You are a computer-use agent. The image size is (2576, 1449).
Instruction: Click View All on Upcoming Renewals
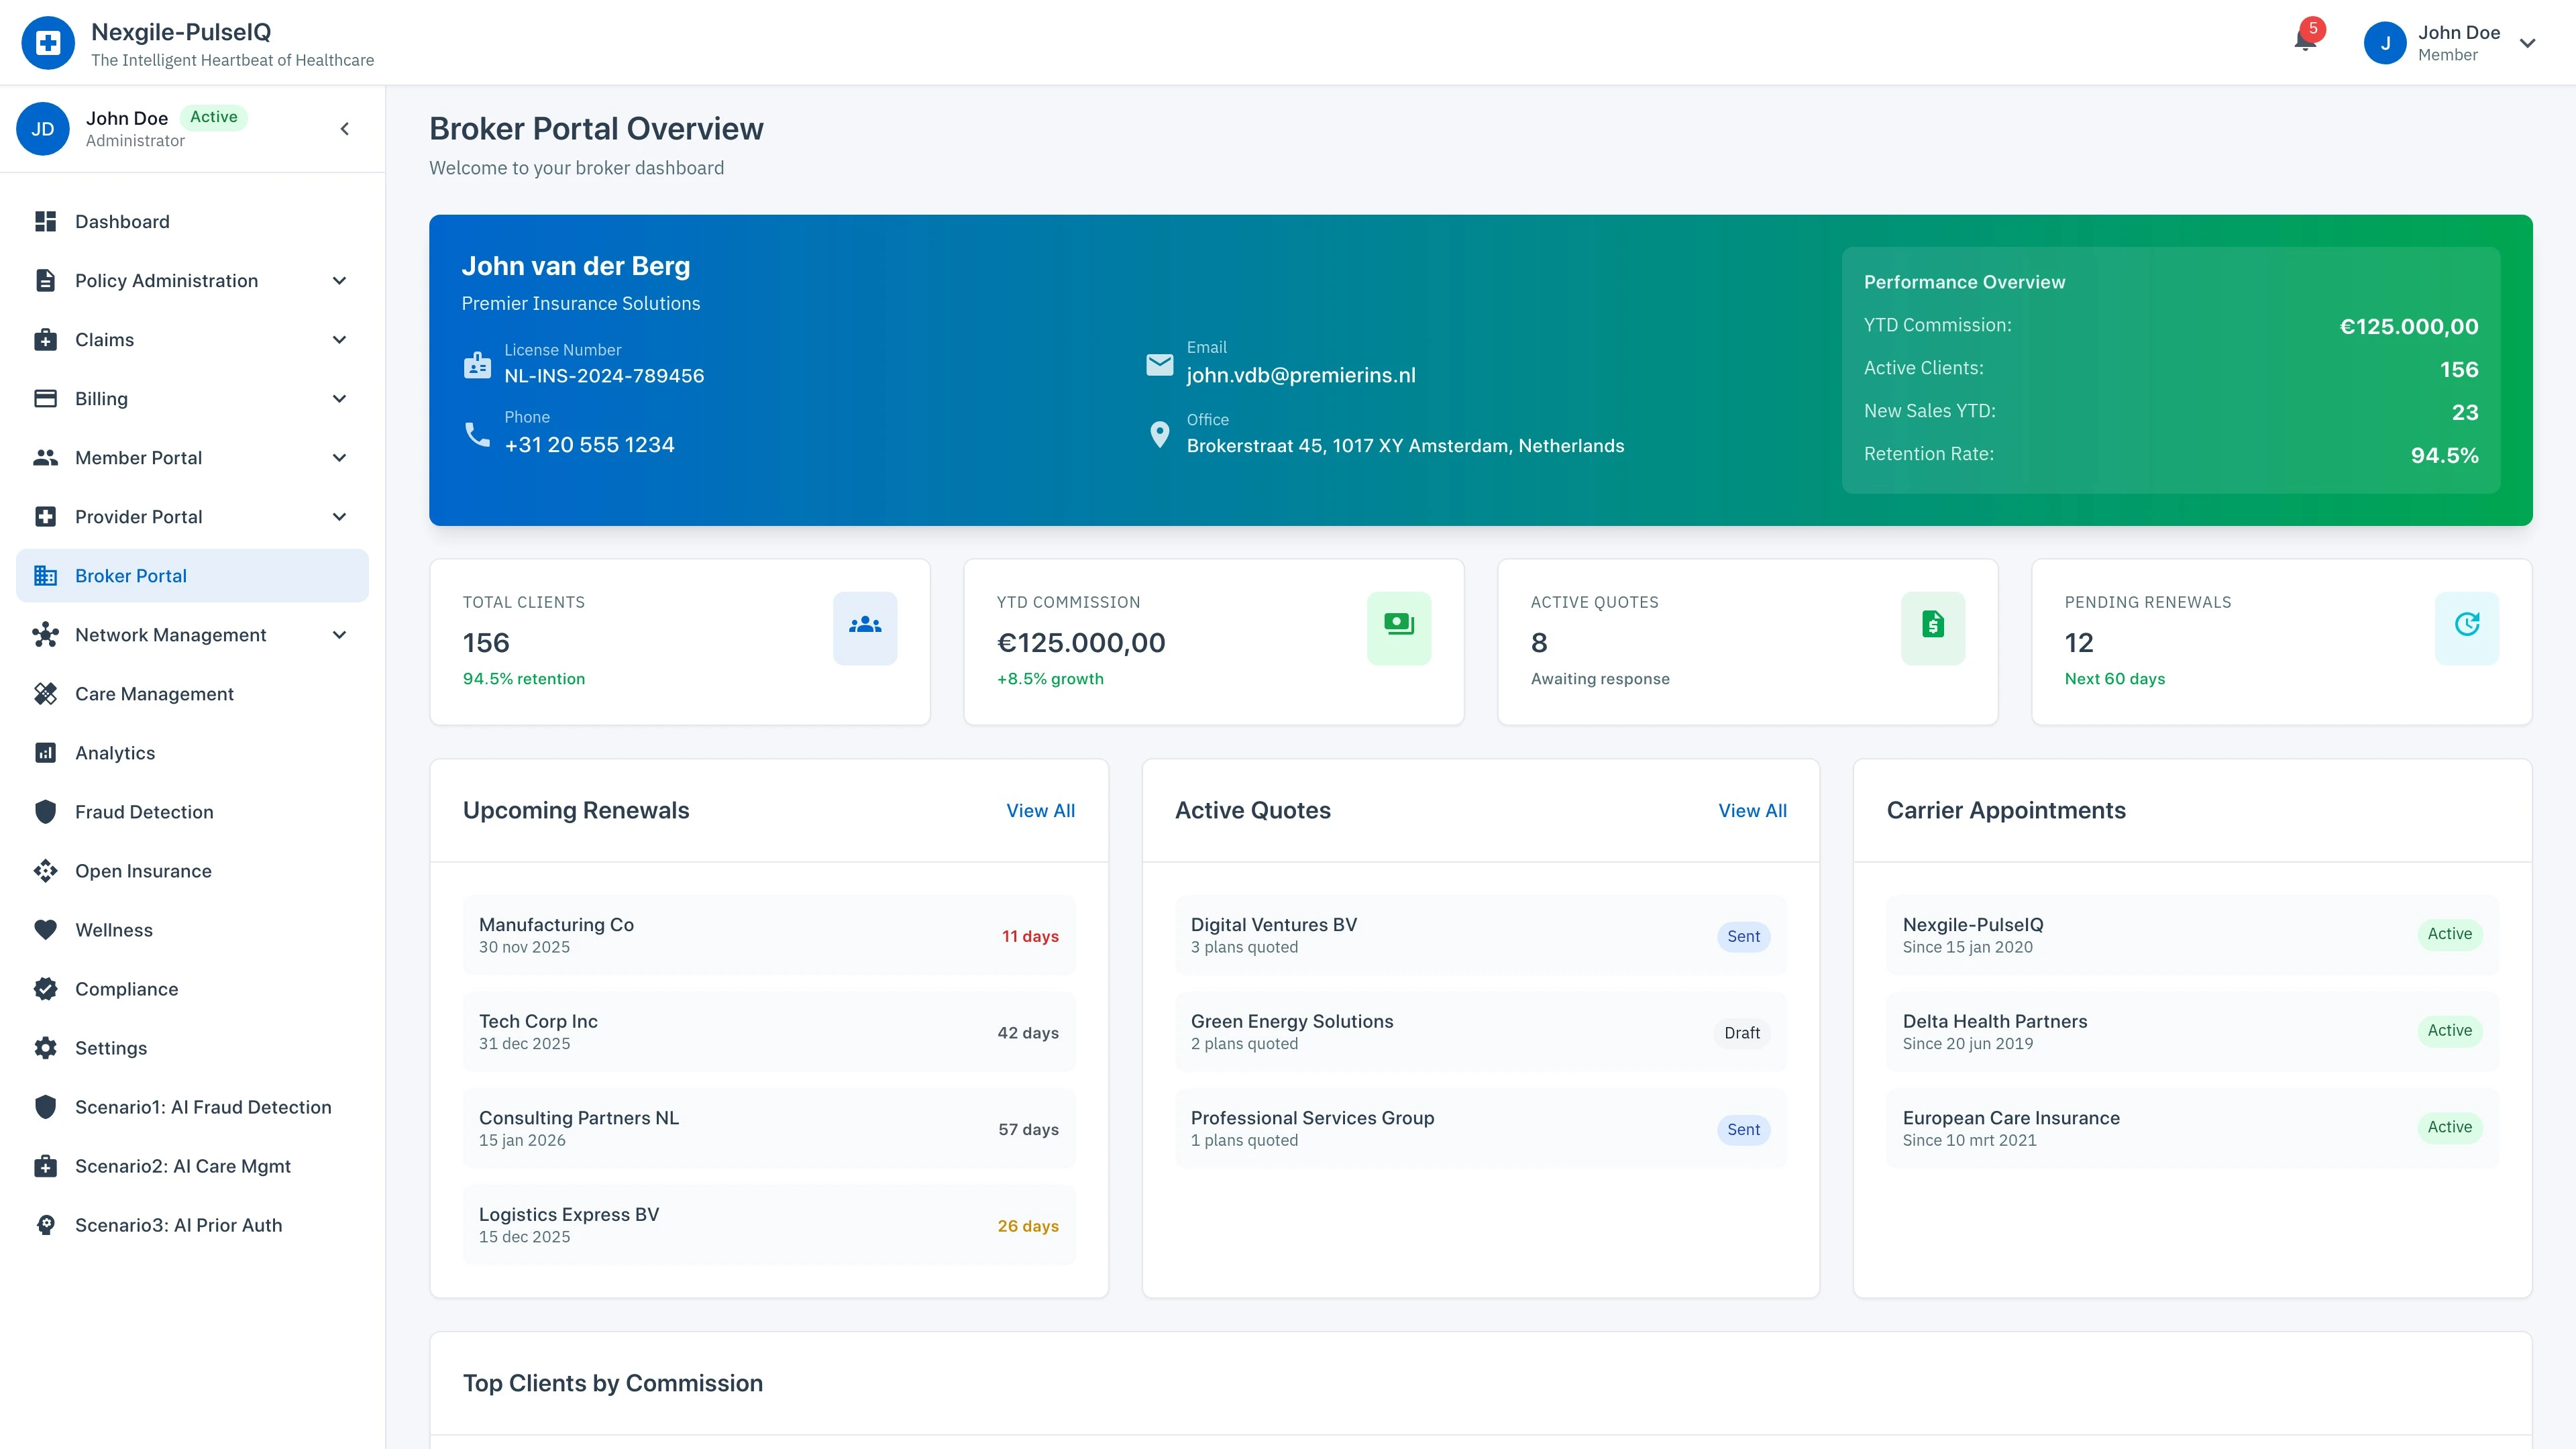1040,811
